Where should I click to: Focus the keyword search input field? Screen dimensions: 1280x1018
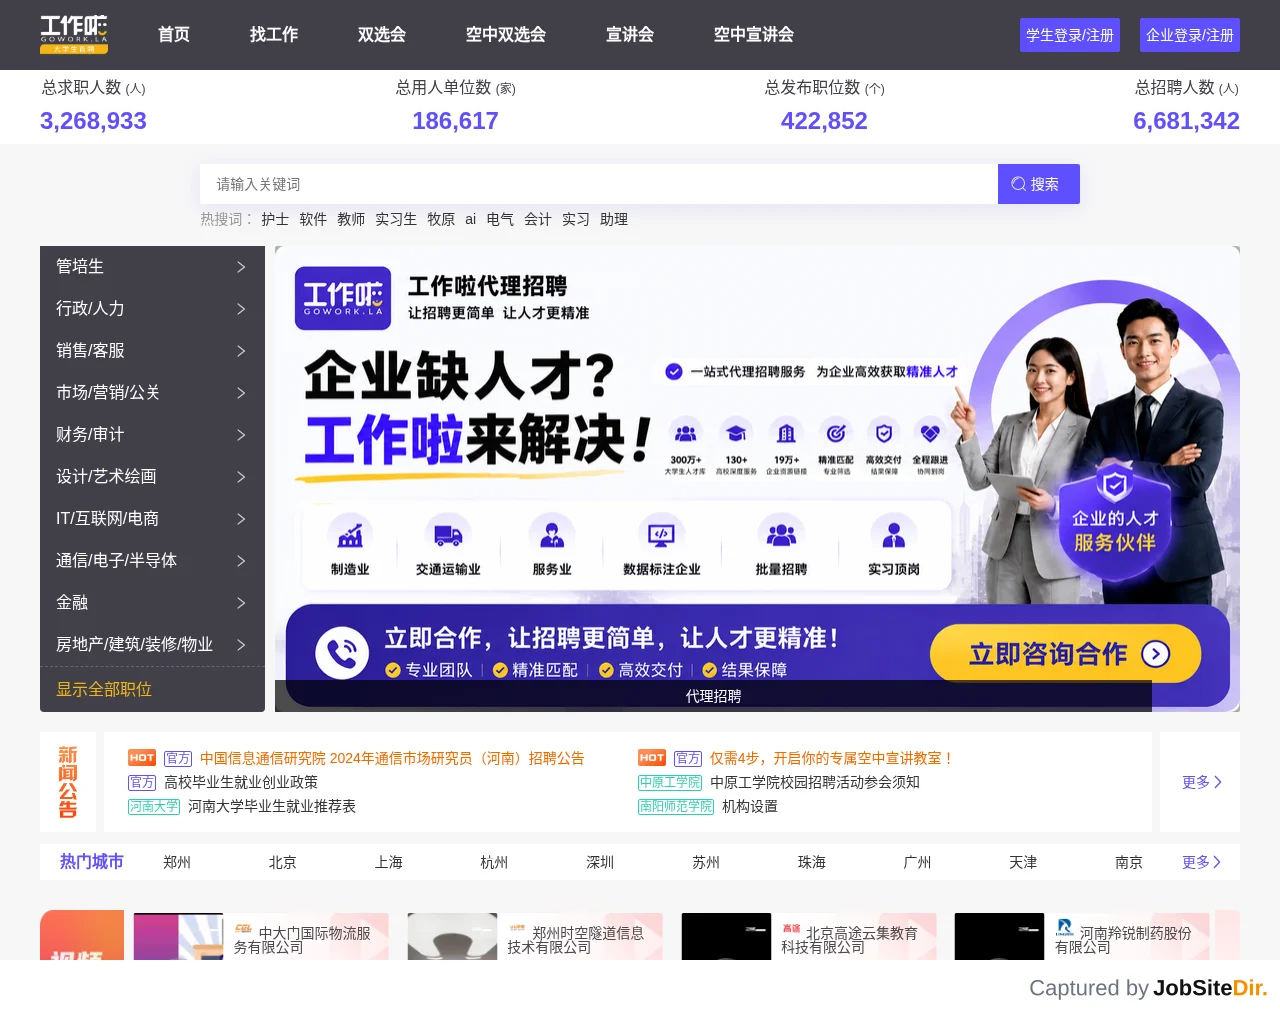click(599, 184)
